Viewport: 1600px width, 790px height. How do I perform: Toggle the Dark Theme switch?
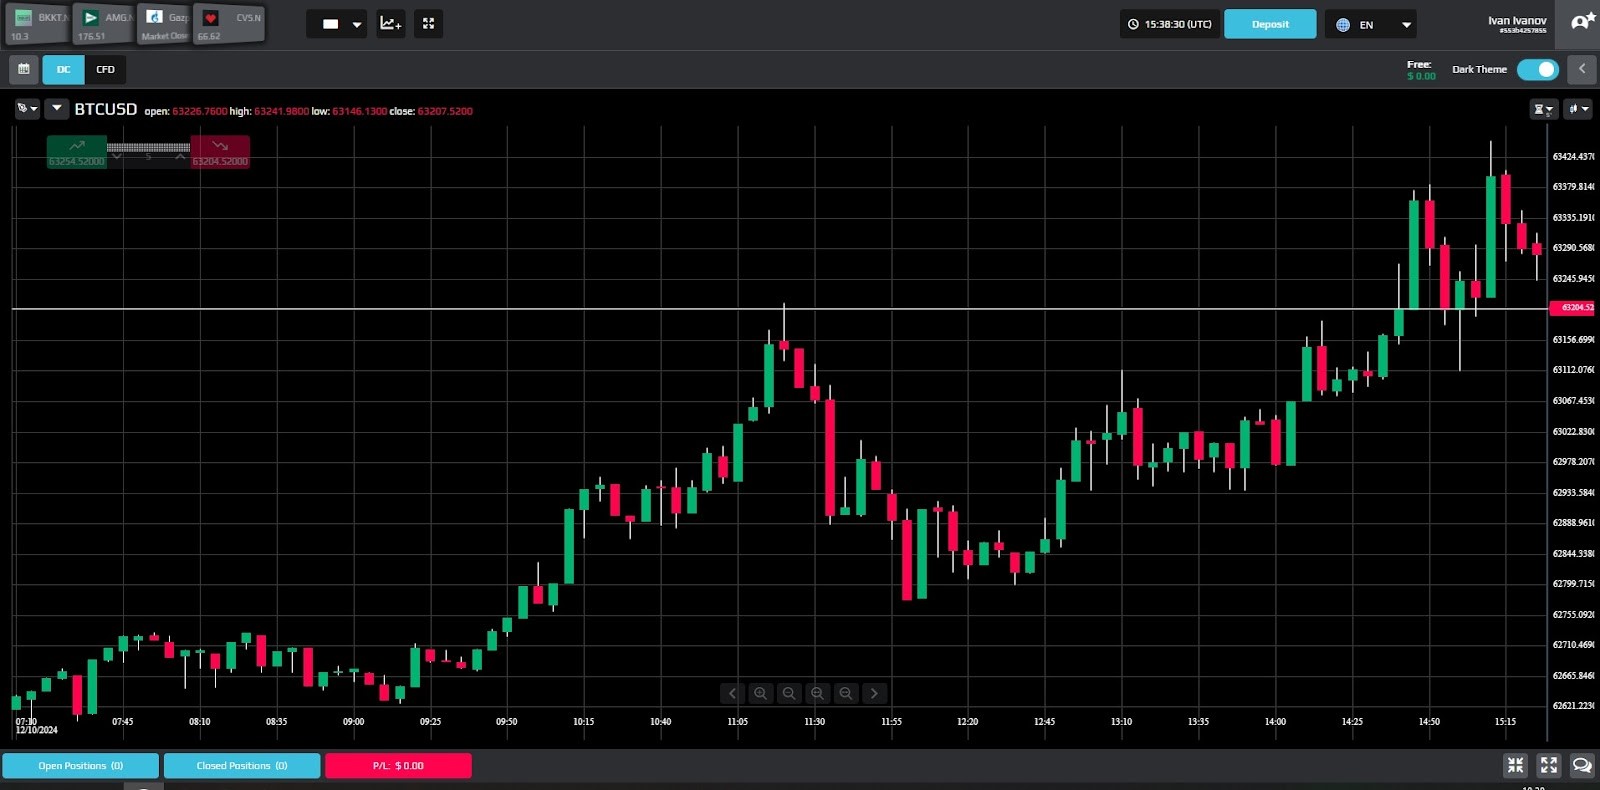coord(1537,69)
